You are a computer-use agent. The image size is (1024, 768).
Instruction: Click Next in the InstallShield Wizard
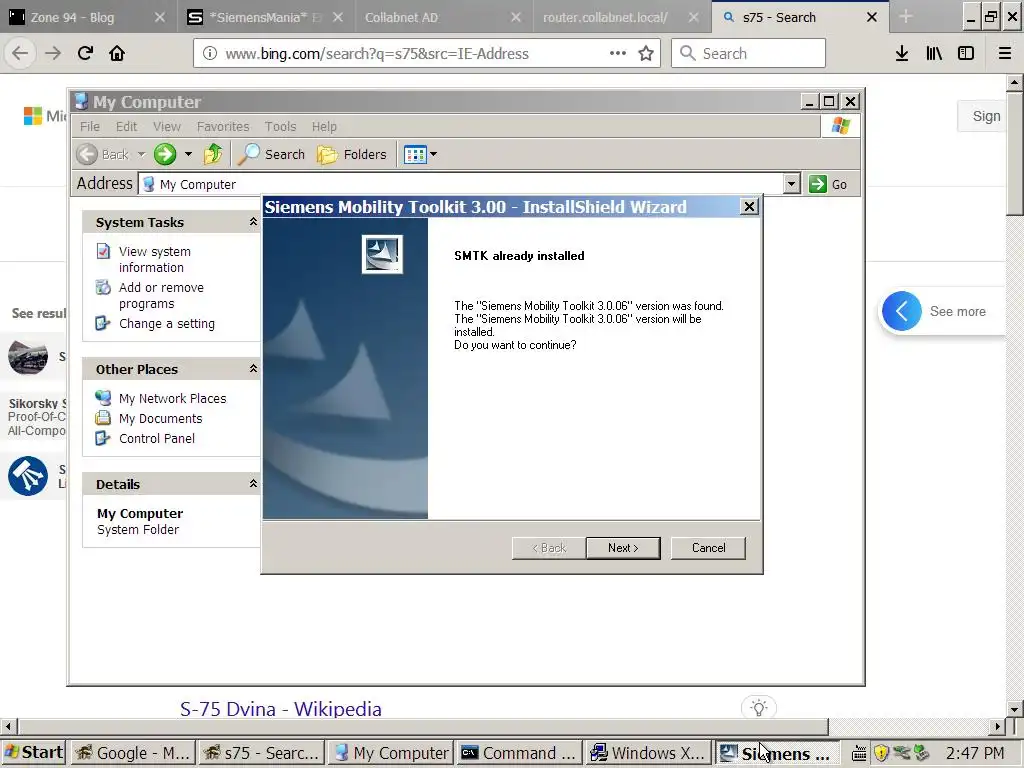click(623, 548)
